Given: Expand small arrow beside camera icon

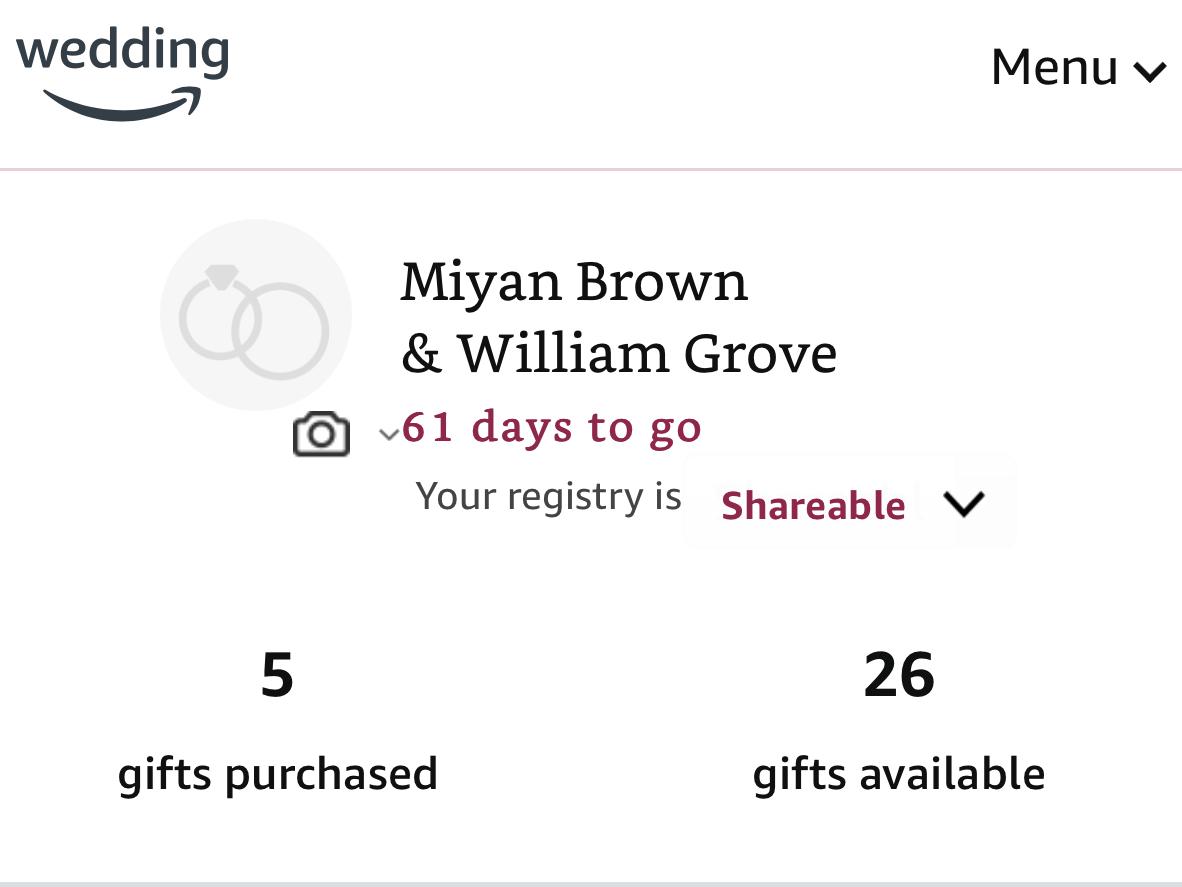Looking at the screenshot, I should point(388,434).
